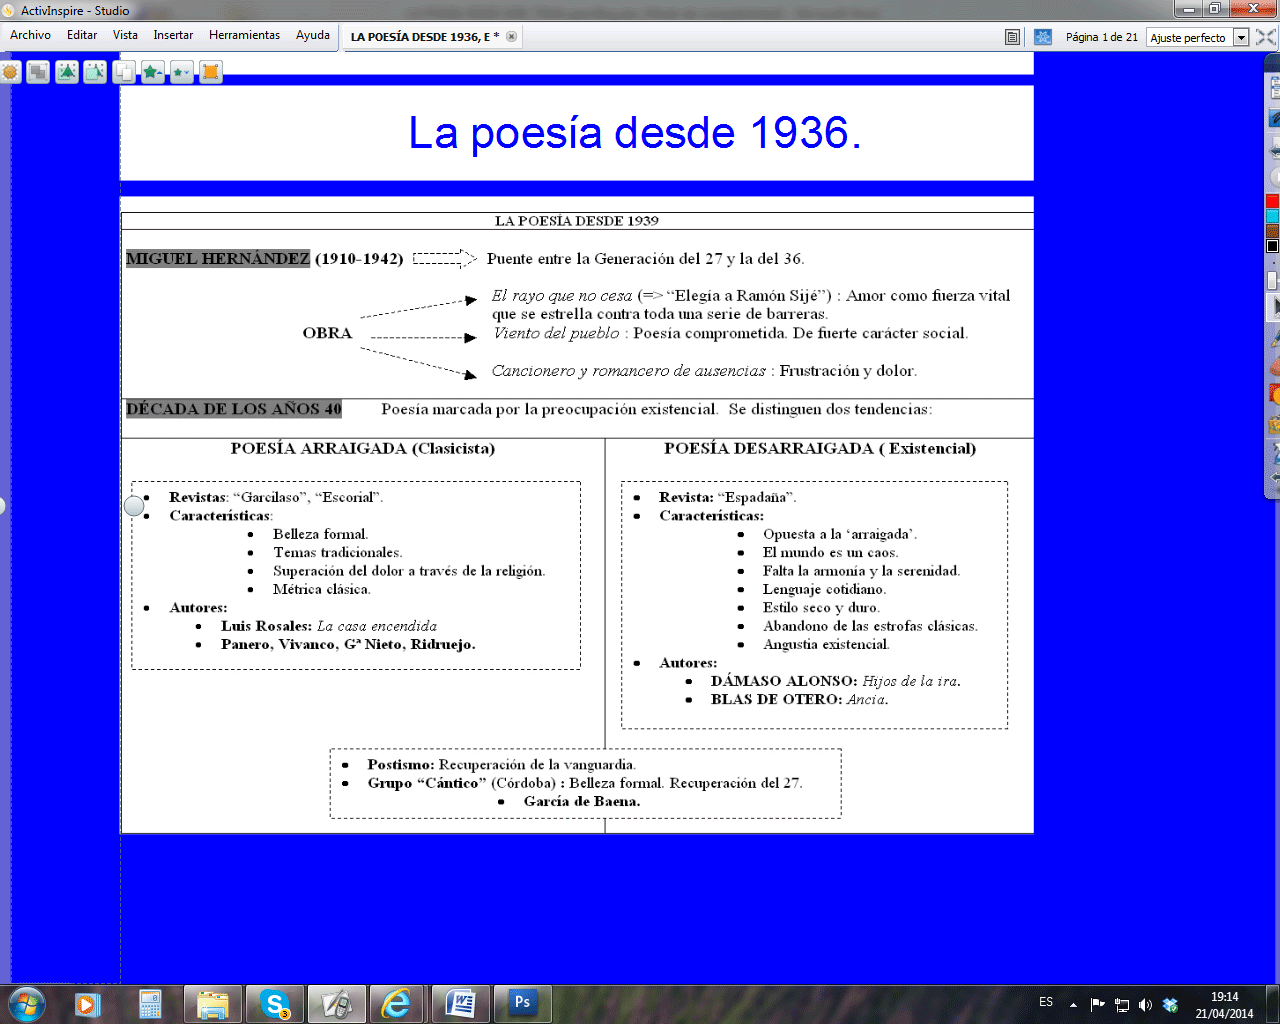Open File Explorer from the taskbar
Screen dimensions: 1280x1024
(x=212, y=1004)
